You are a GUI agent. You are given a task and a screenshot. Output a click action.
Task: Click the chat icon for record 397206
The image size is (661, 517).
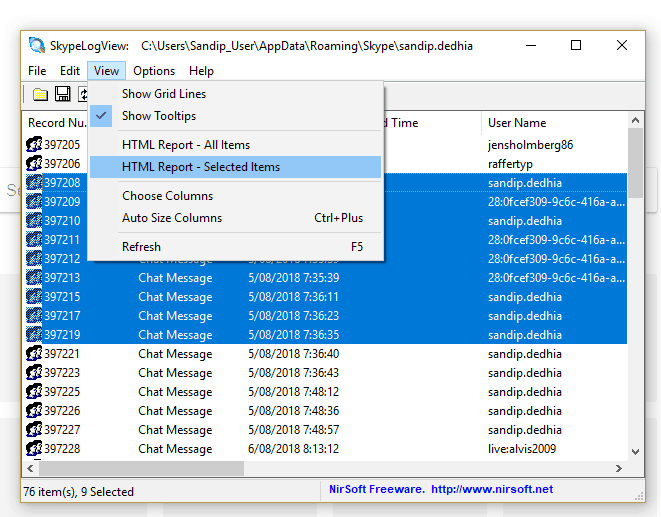tap(34, 164)
